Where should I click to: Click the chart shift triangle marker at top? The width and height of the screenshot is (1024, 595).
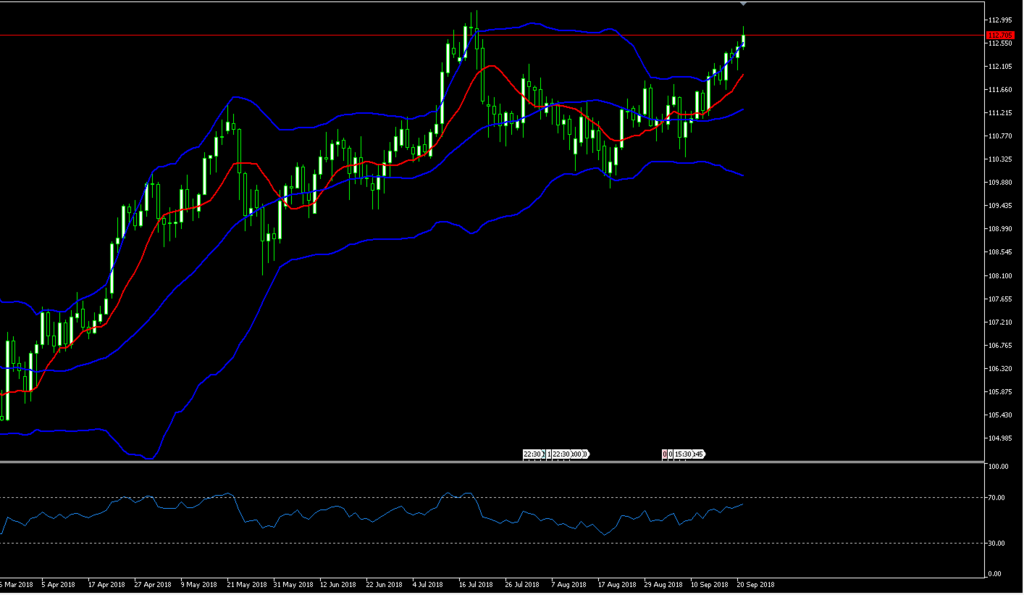click(x=743, y=4)
